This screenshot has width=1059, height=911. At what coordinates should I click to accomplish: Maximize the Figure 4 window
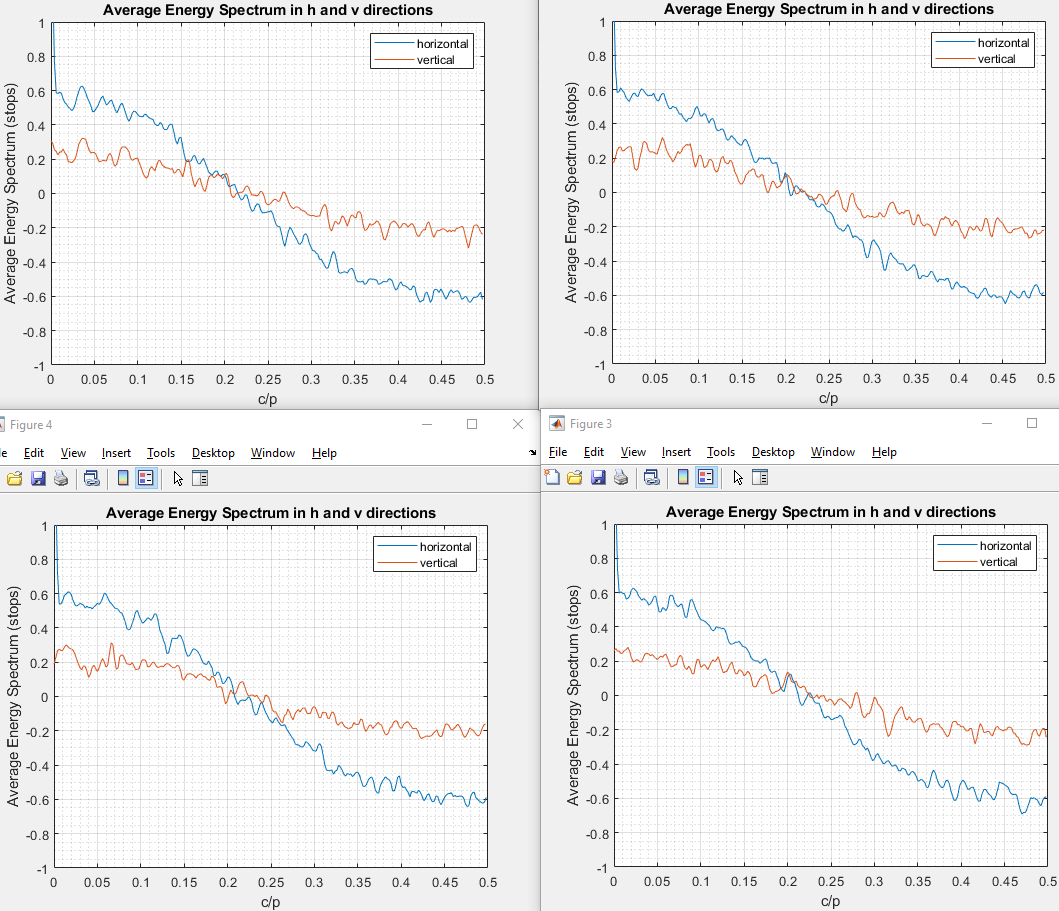point(472,424)
